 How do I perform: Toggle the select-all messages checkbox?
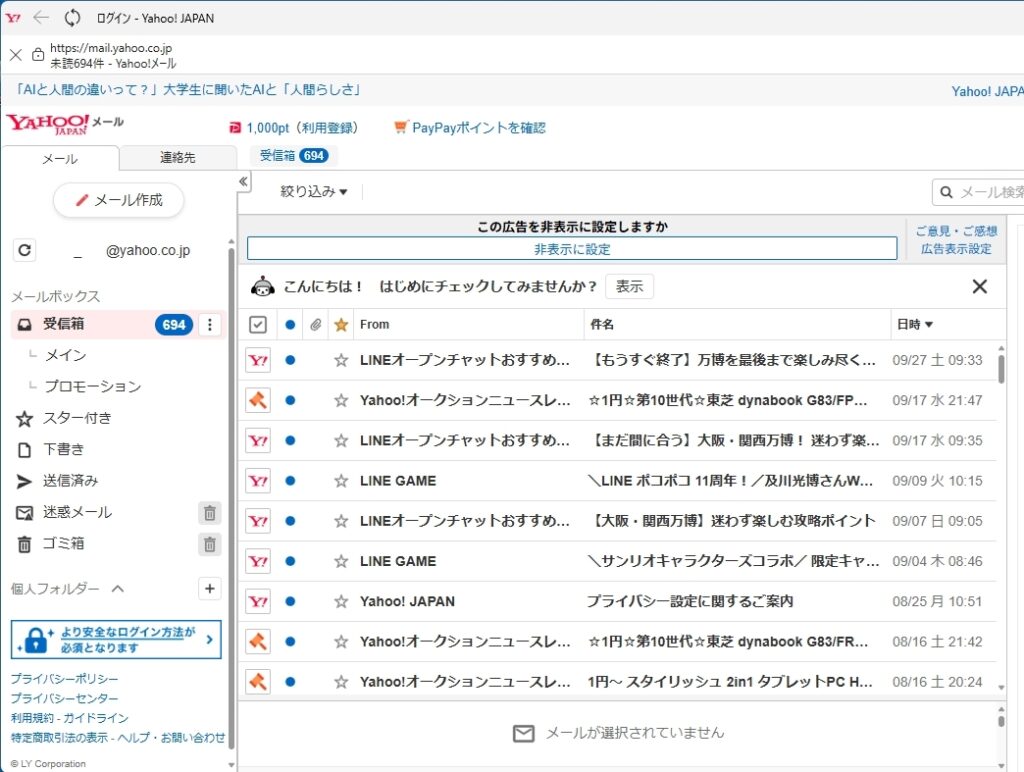tap(258, 324)
